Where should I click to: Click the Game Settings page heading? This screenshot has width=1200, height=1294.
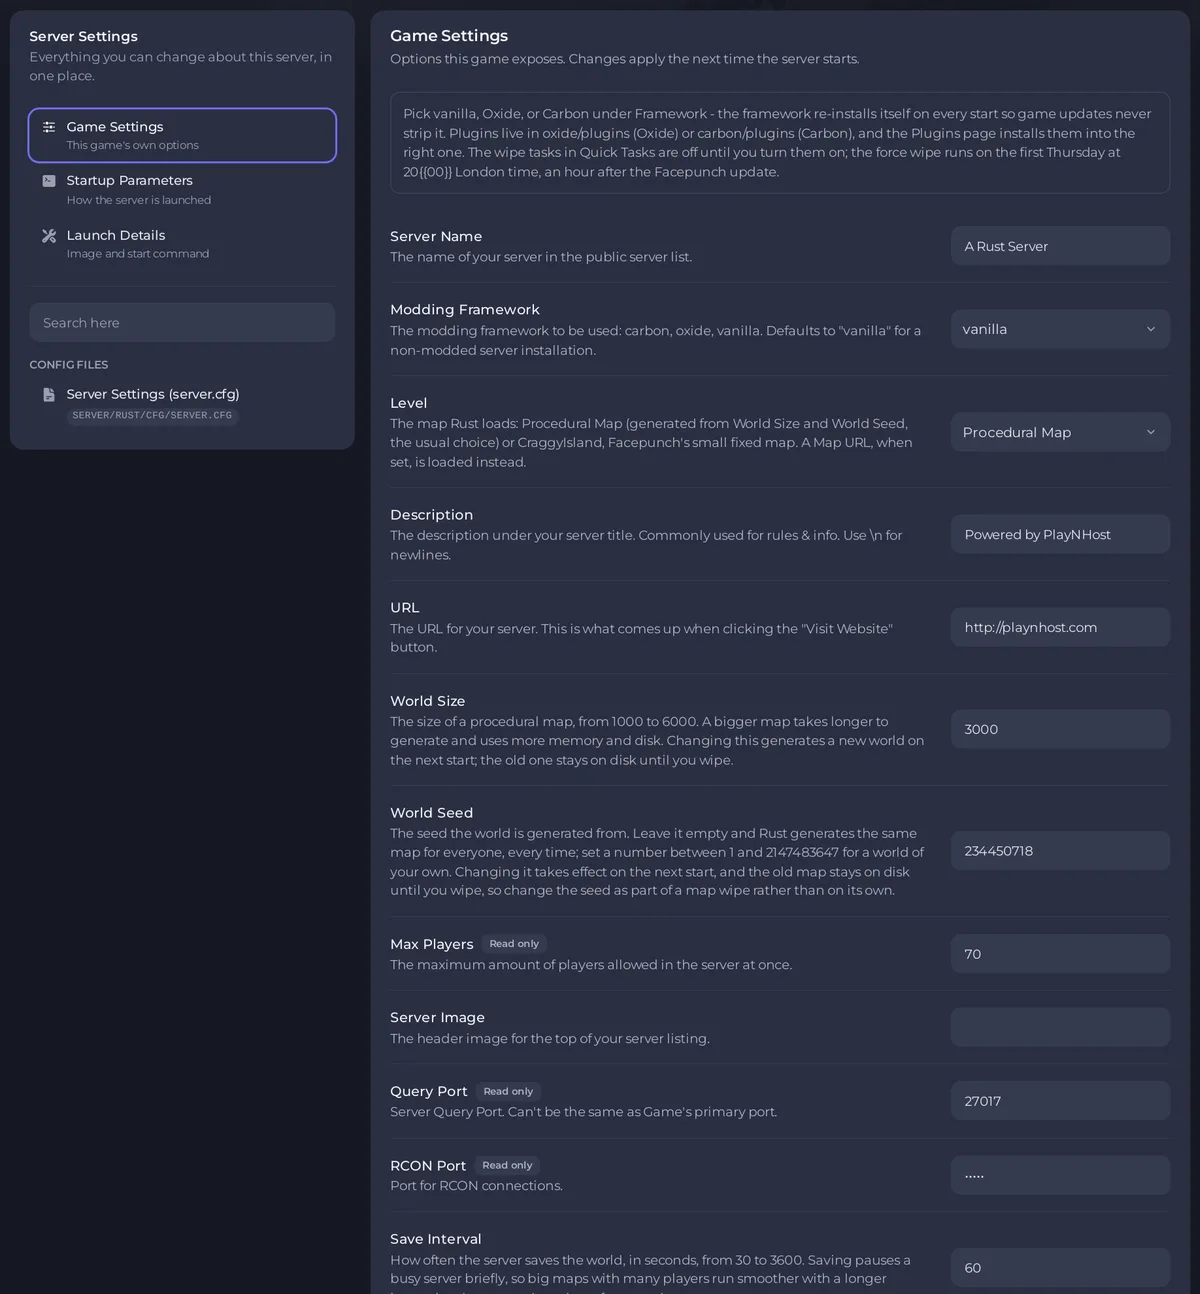pos(449,36)
